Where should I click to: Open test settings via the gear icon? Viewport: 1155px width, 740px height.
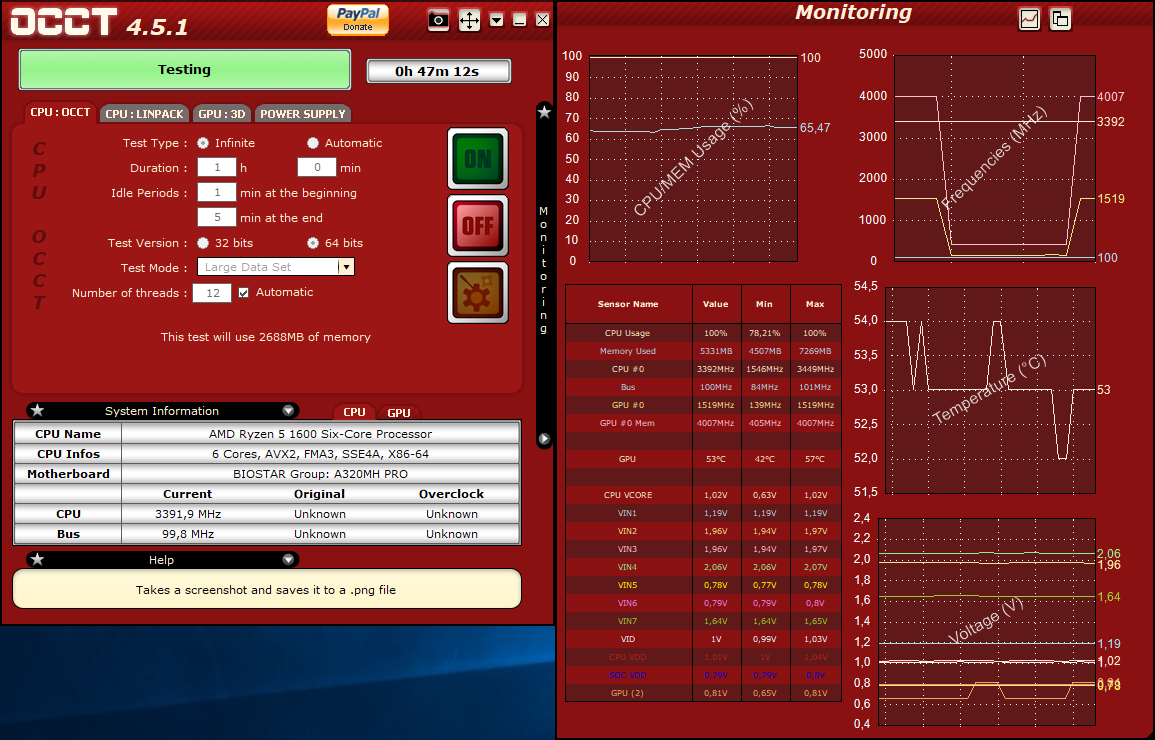pyautogui.click(x=478, y=292)
